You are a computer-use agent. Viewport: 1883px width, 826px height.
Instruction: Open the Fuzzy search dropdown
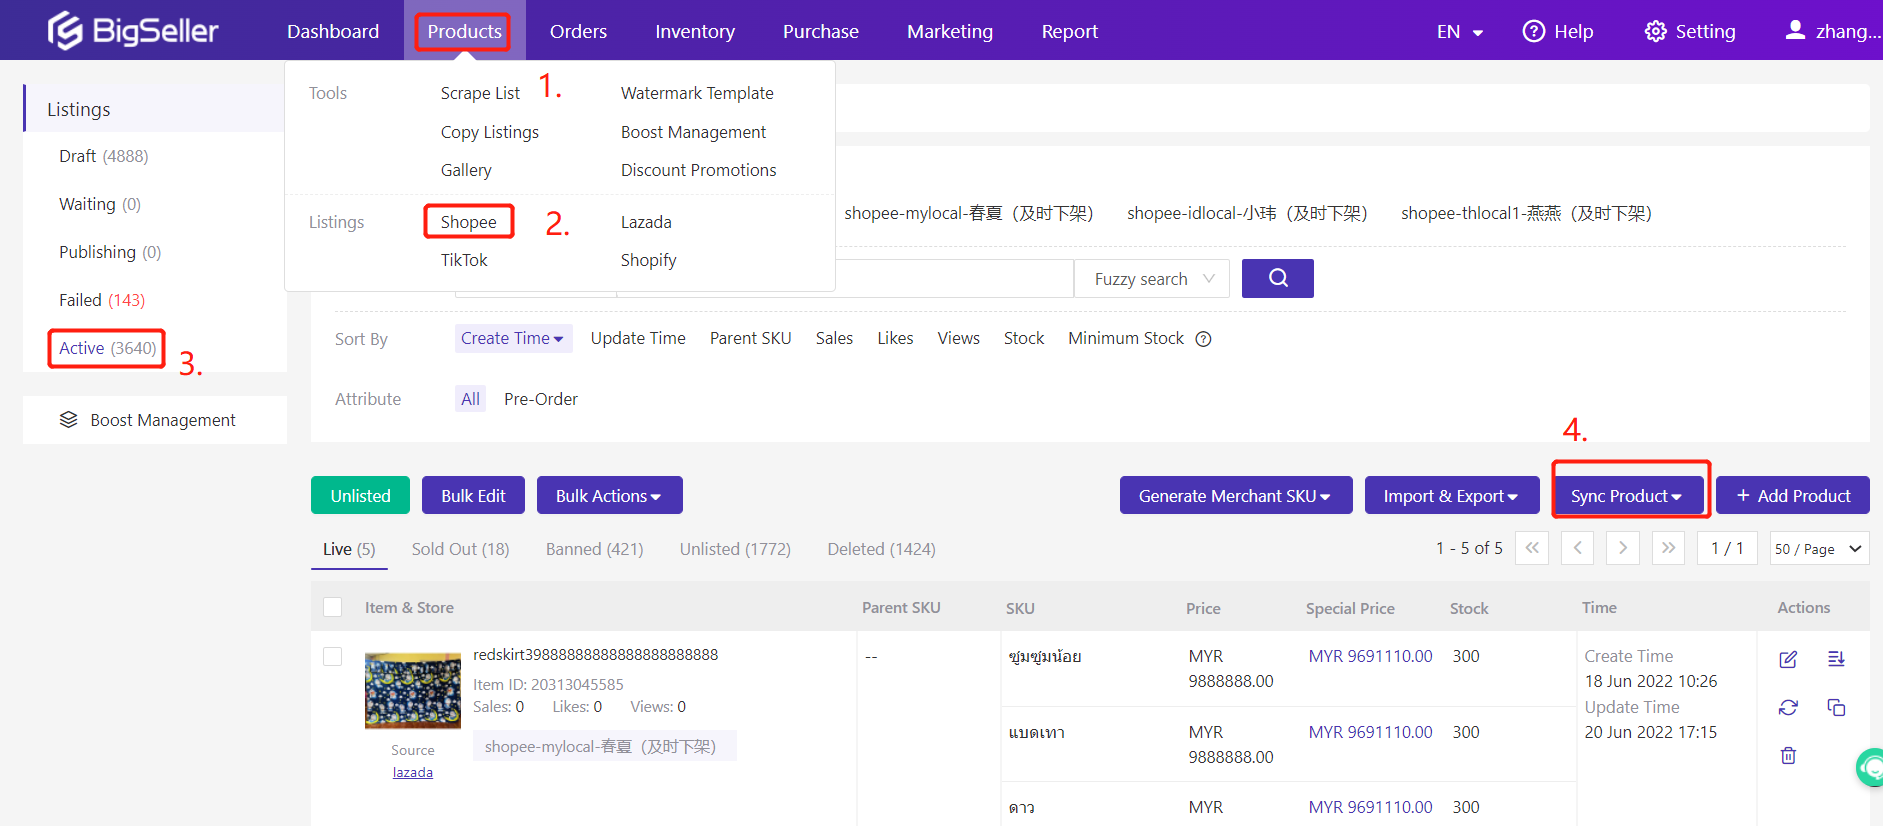[1154, 279]
